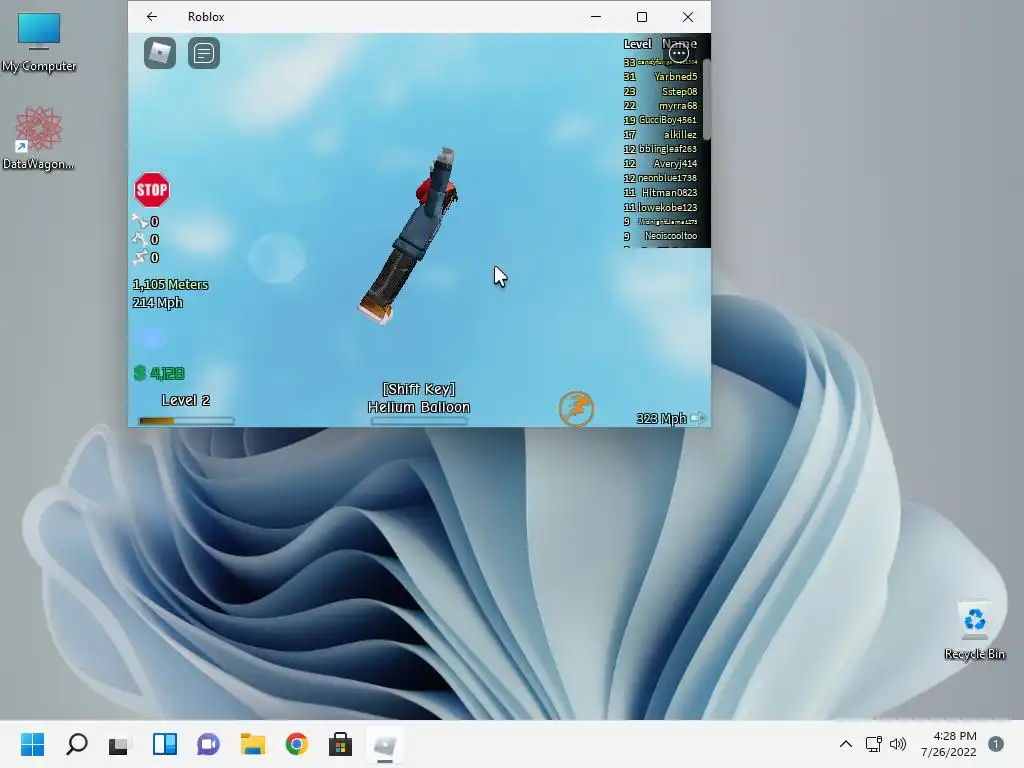Click the Helium Balloon Shift Key label
The height and width of the screenshot is (768, 1024).
tap(419, 398)
